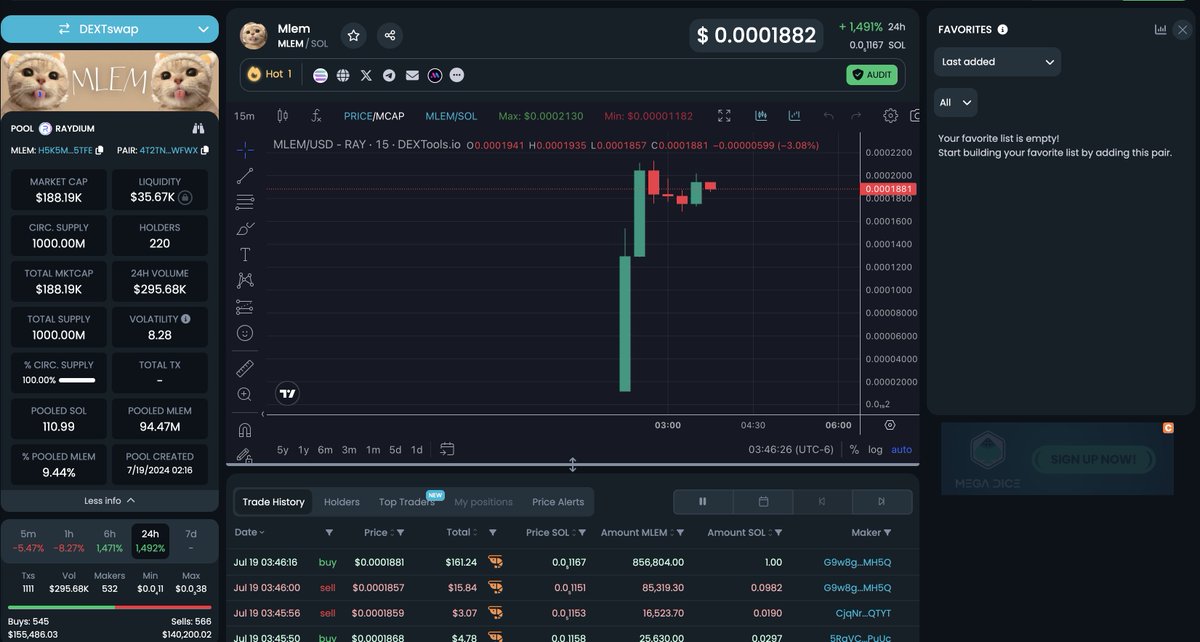Select the Trade History tab

[273, 502]
